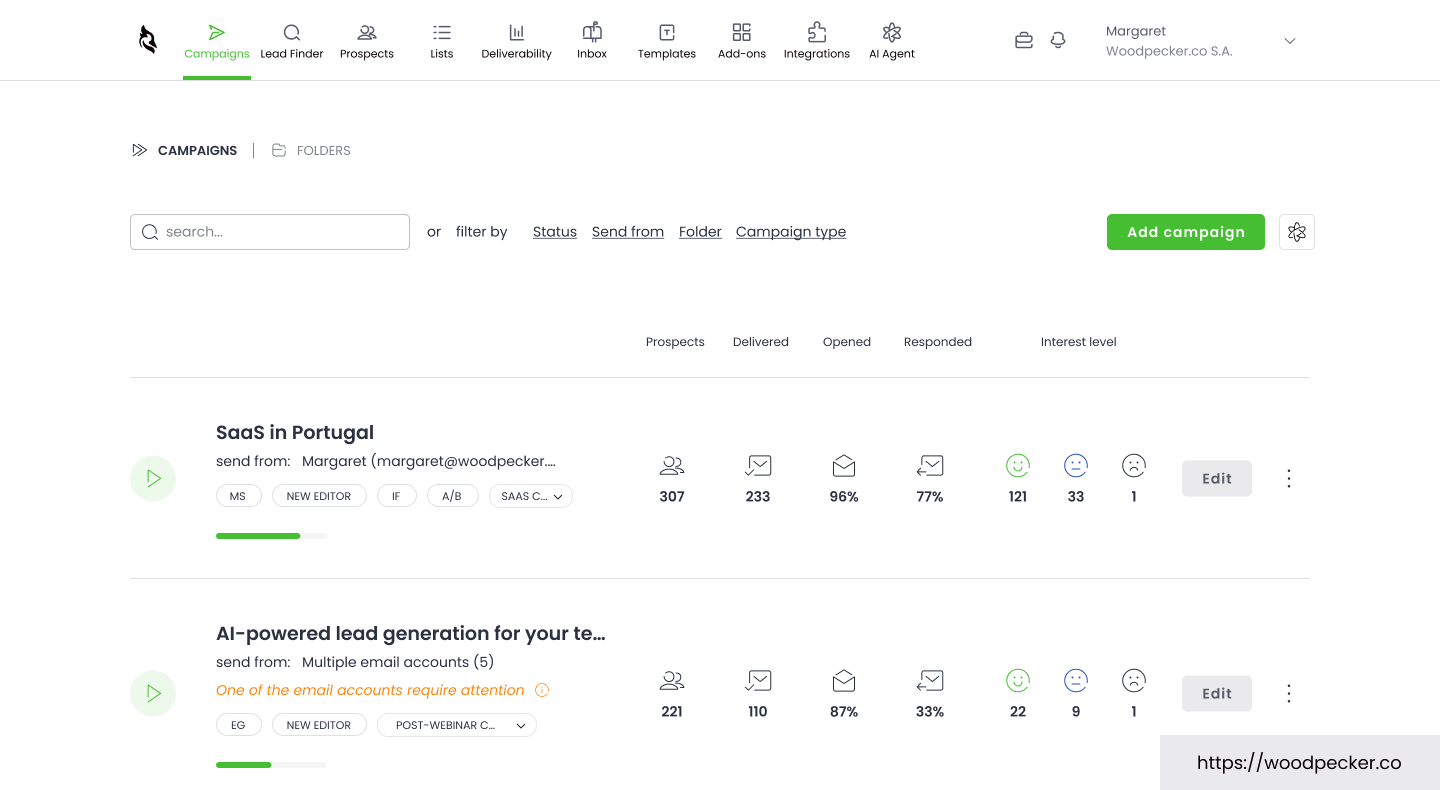Switch to the CAMPAIGNS tab

(185, 150)
